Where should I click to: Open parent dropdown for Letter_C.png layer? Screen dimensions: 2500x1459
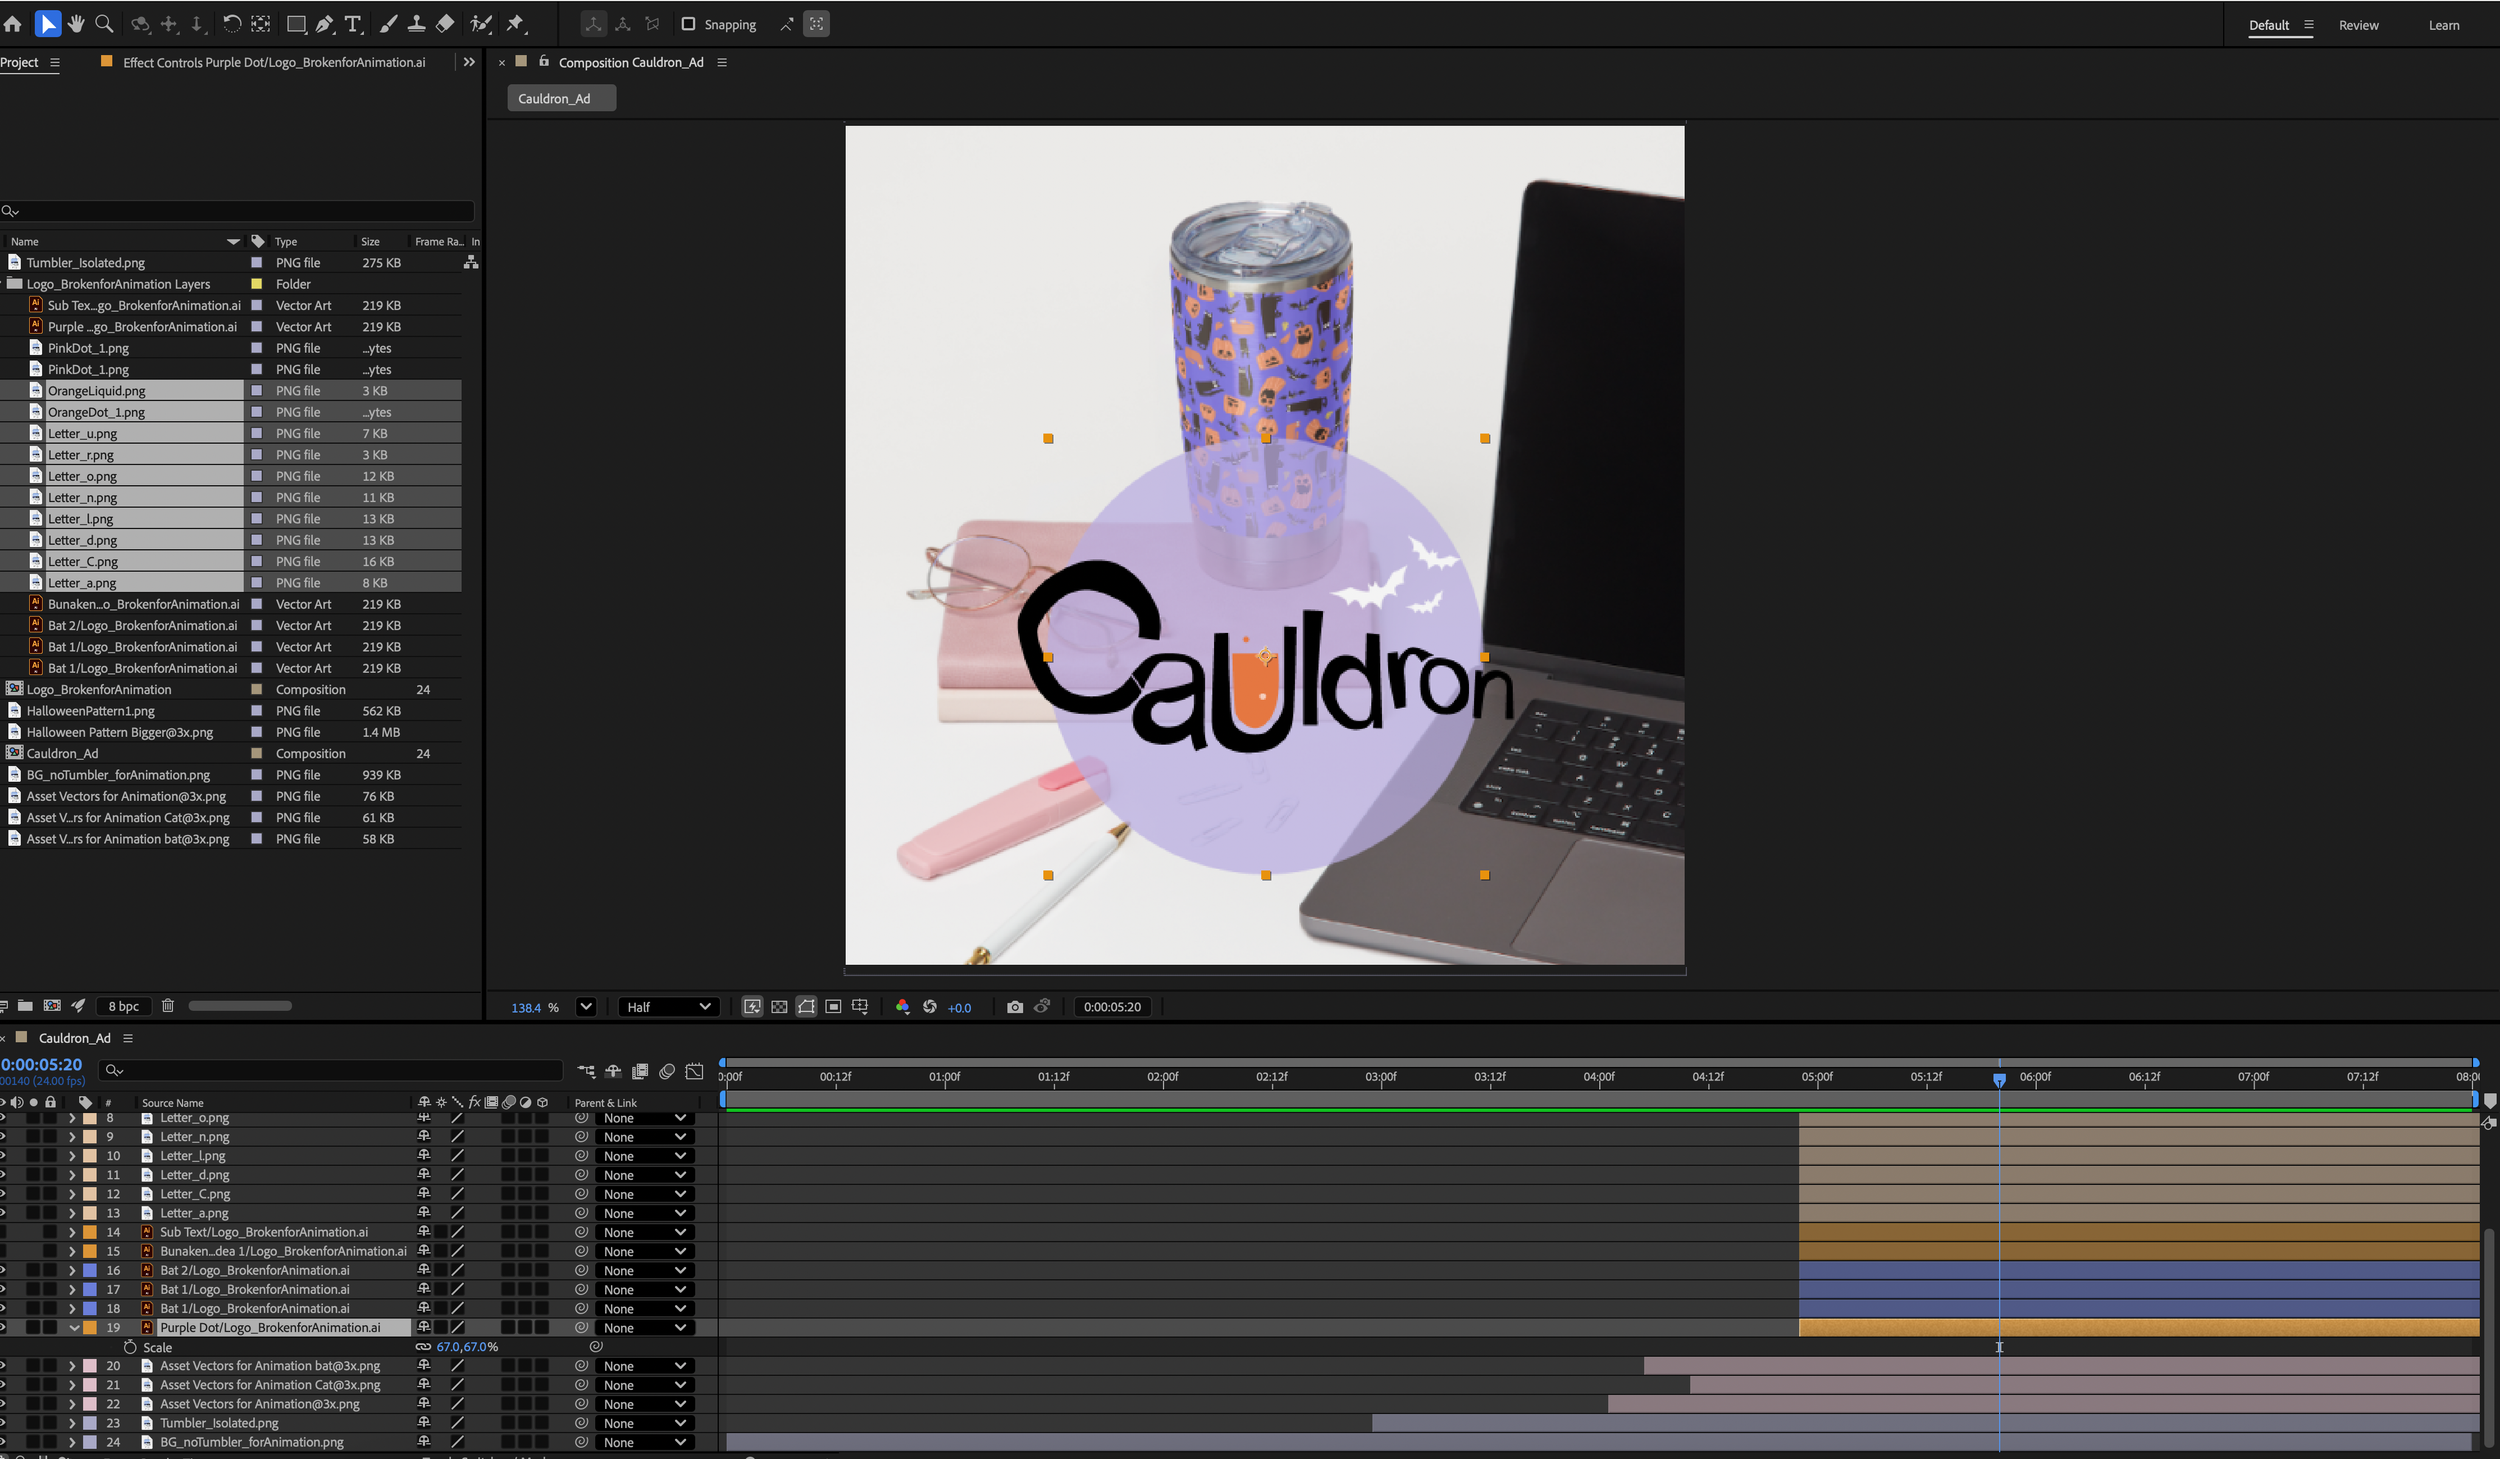pyautogui.click(x=644, y=1194)
